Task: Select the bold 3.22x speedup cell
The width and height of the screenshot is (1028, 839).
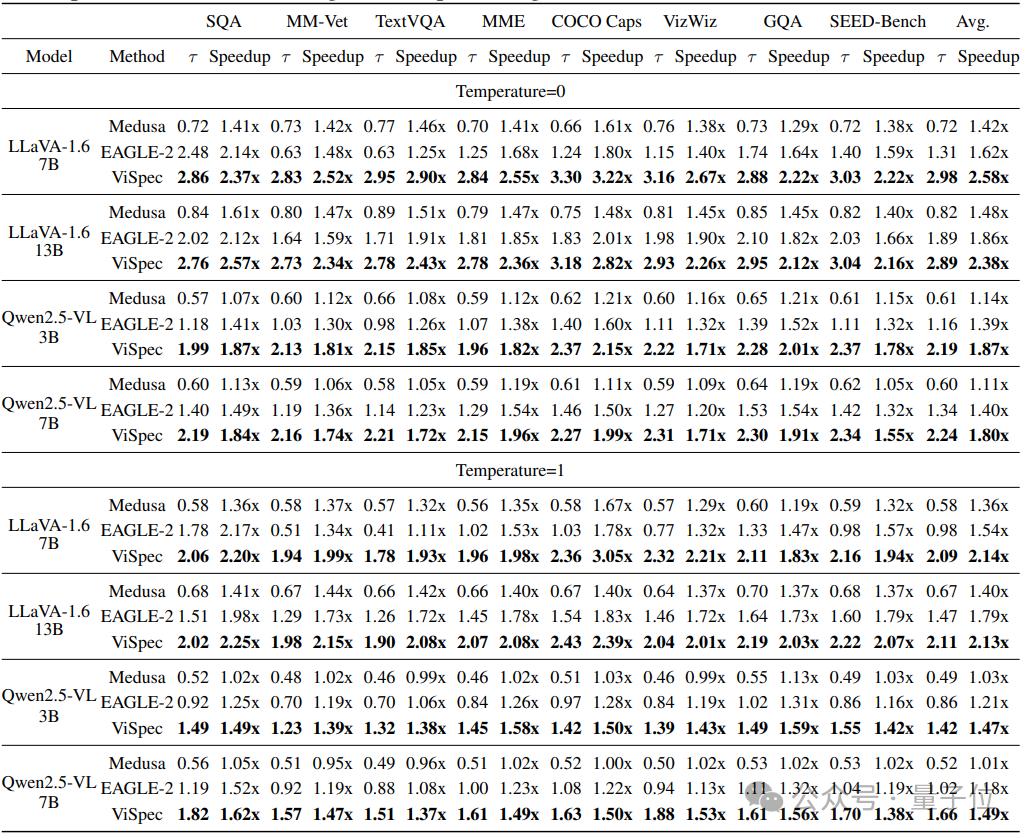Action: click(x=612, y=178)
